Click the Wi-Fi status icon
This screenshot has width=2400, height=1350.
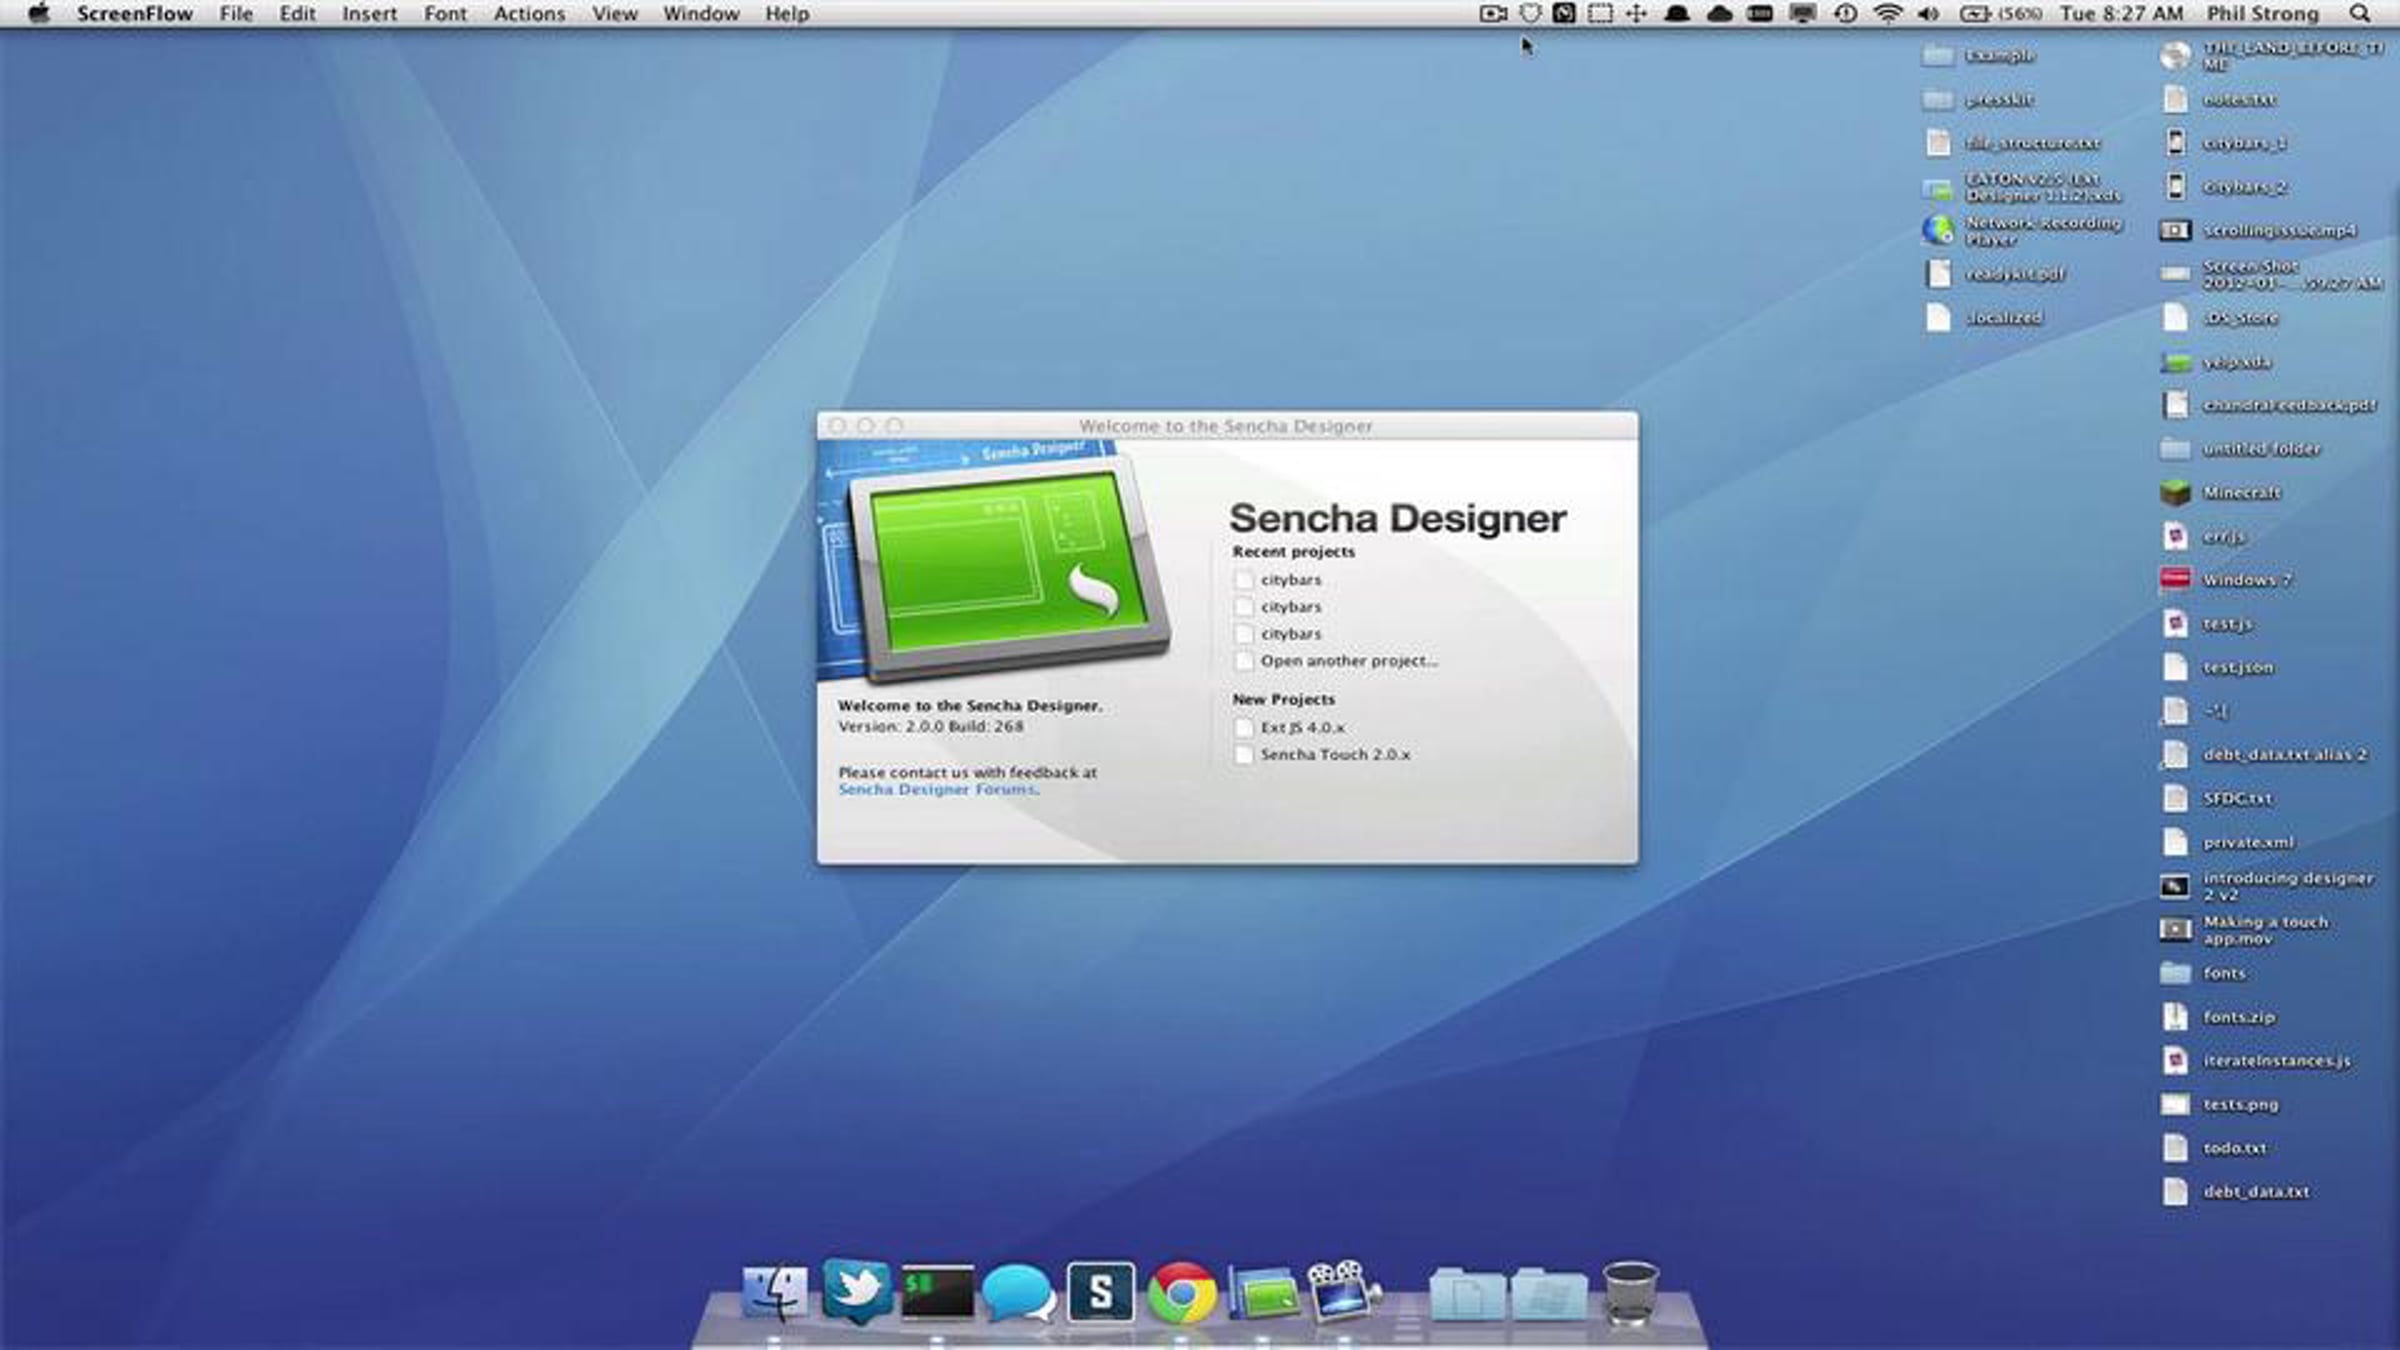coord(1888,14)
